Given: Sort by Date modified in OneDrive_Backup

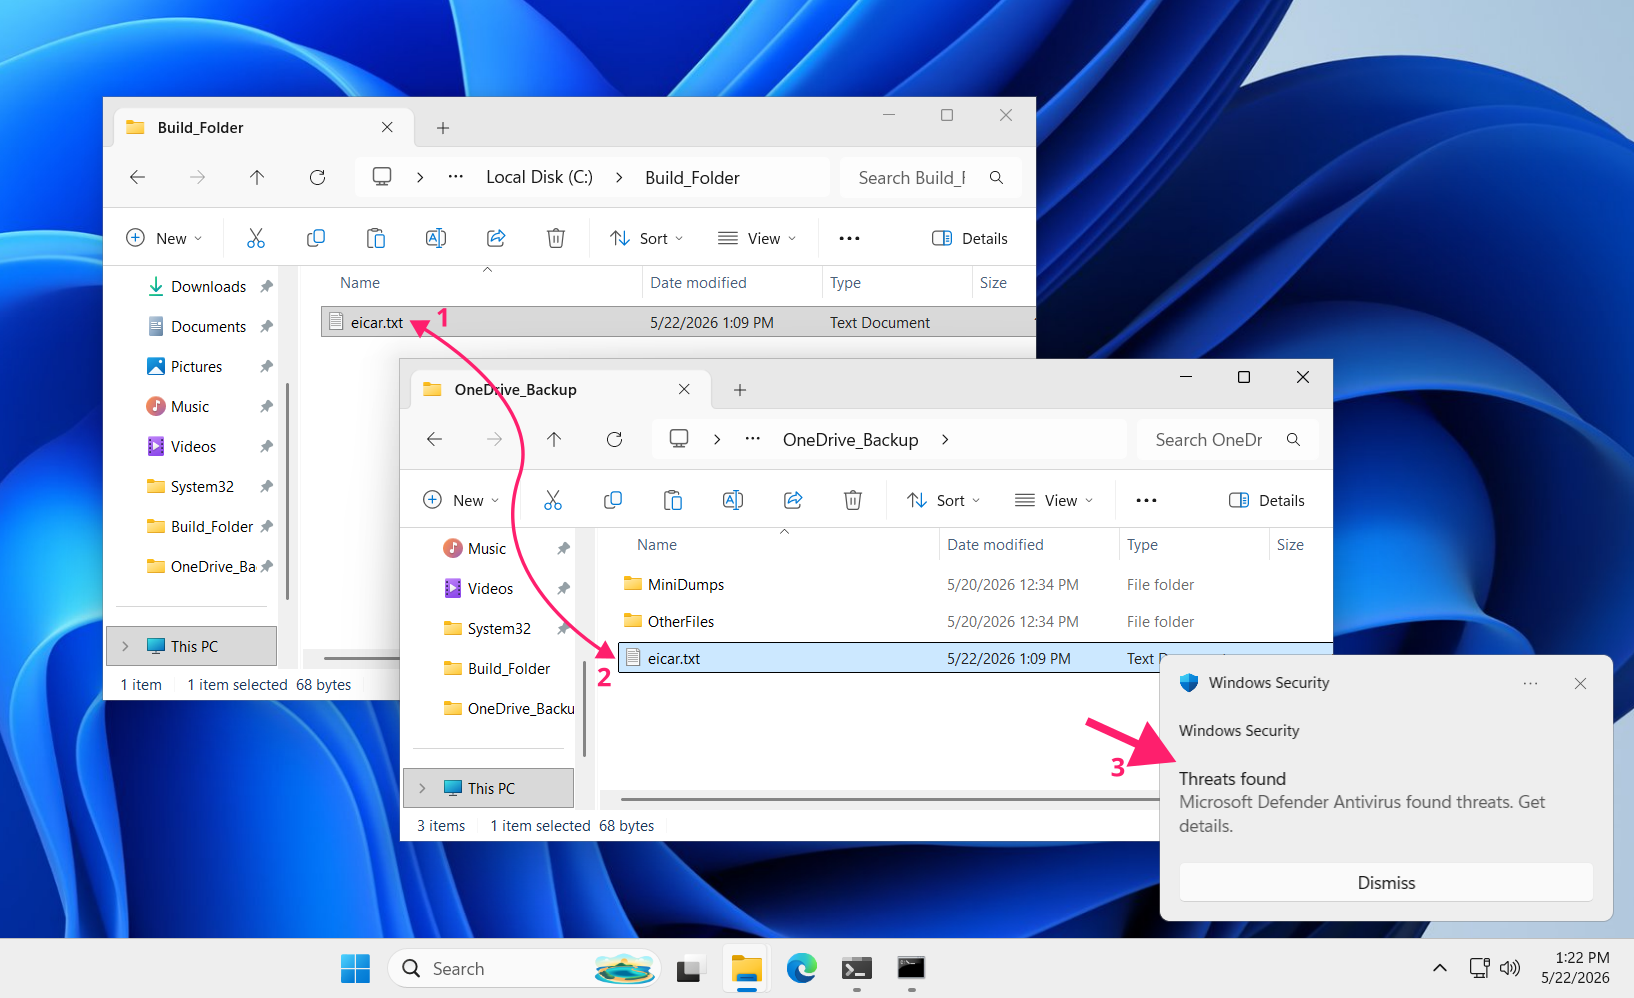Looking at the screenshot, I should coord(995,545).
